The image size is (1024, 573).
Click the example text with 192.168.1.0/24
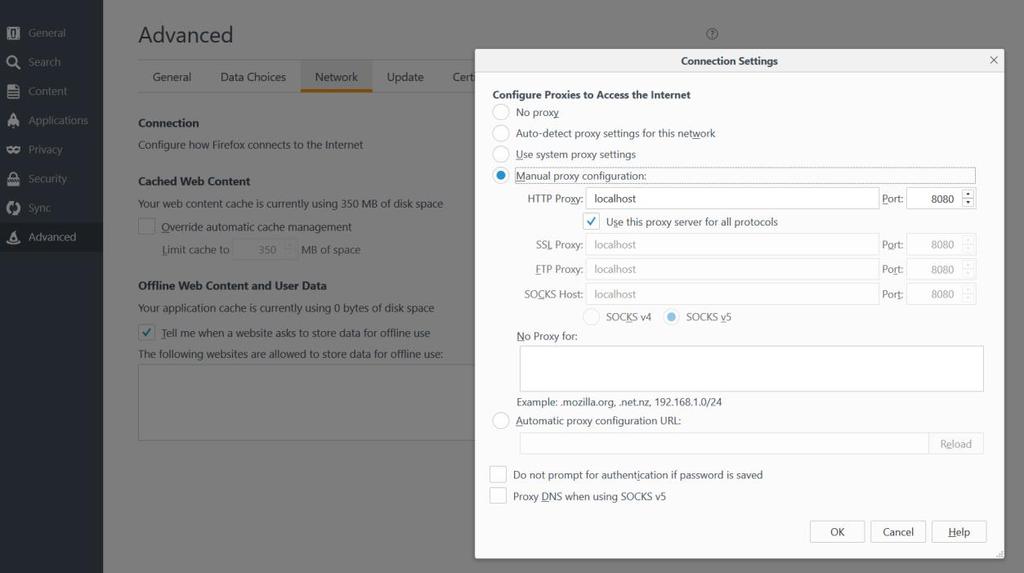618,402
